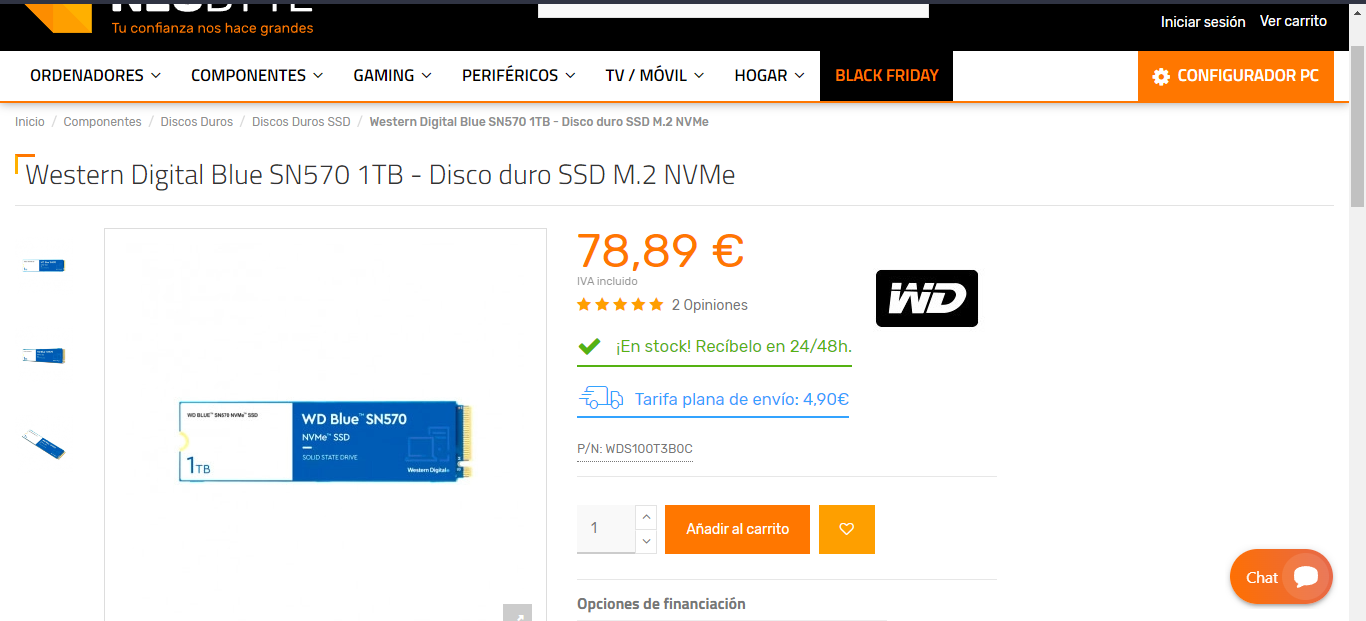Open the Chat bubble widget
Viewport: 1366px width, 621px height.
click(x=1281, y=577)
